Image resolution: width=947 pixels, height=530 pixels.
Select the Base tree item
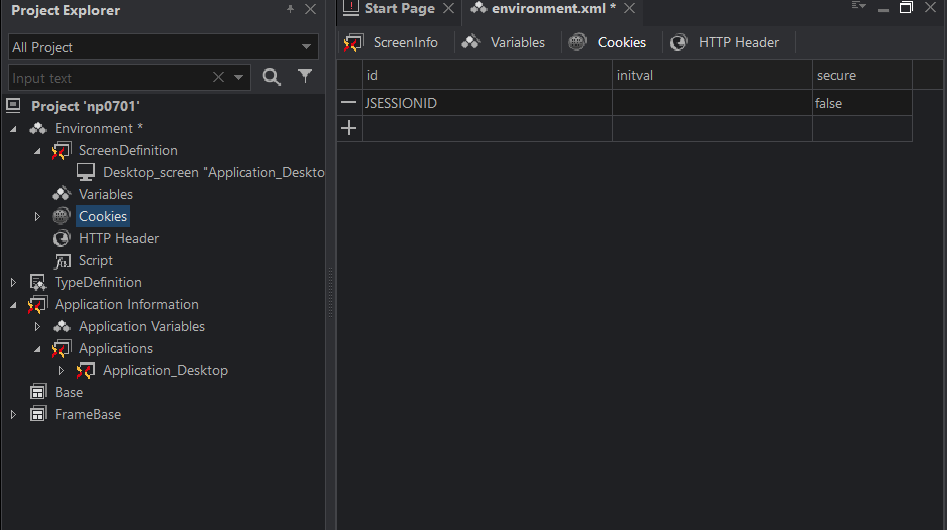69,392
